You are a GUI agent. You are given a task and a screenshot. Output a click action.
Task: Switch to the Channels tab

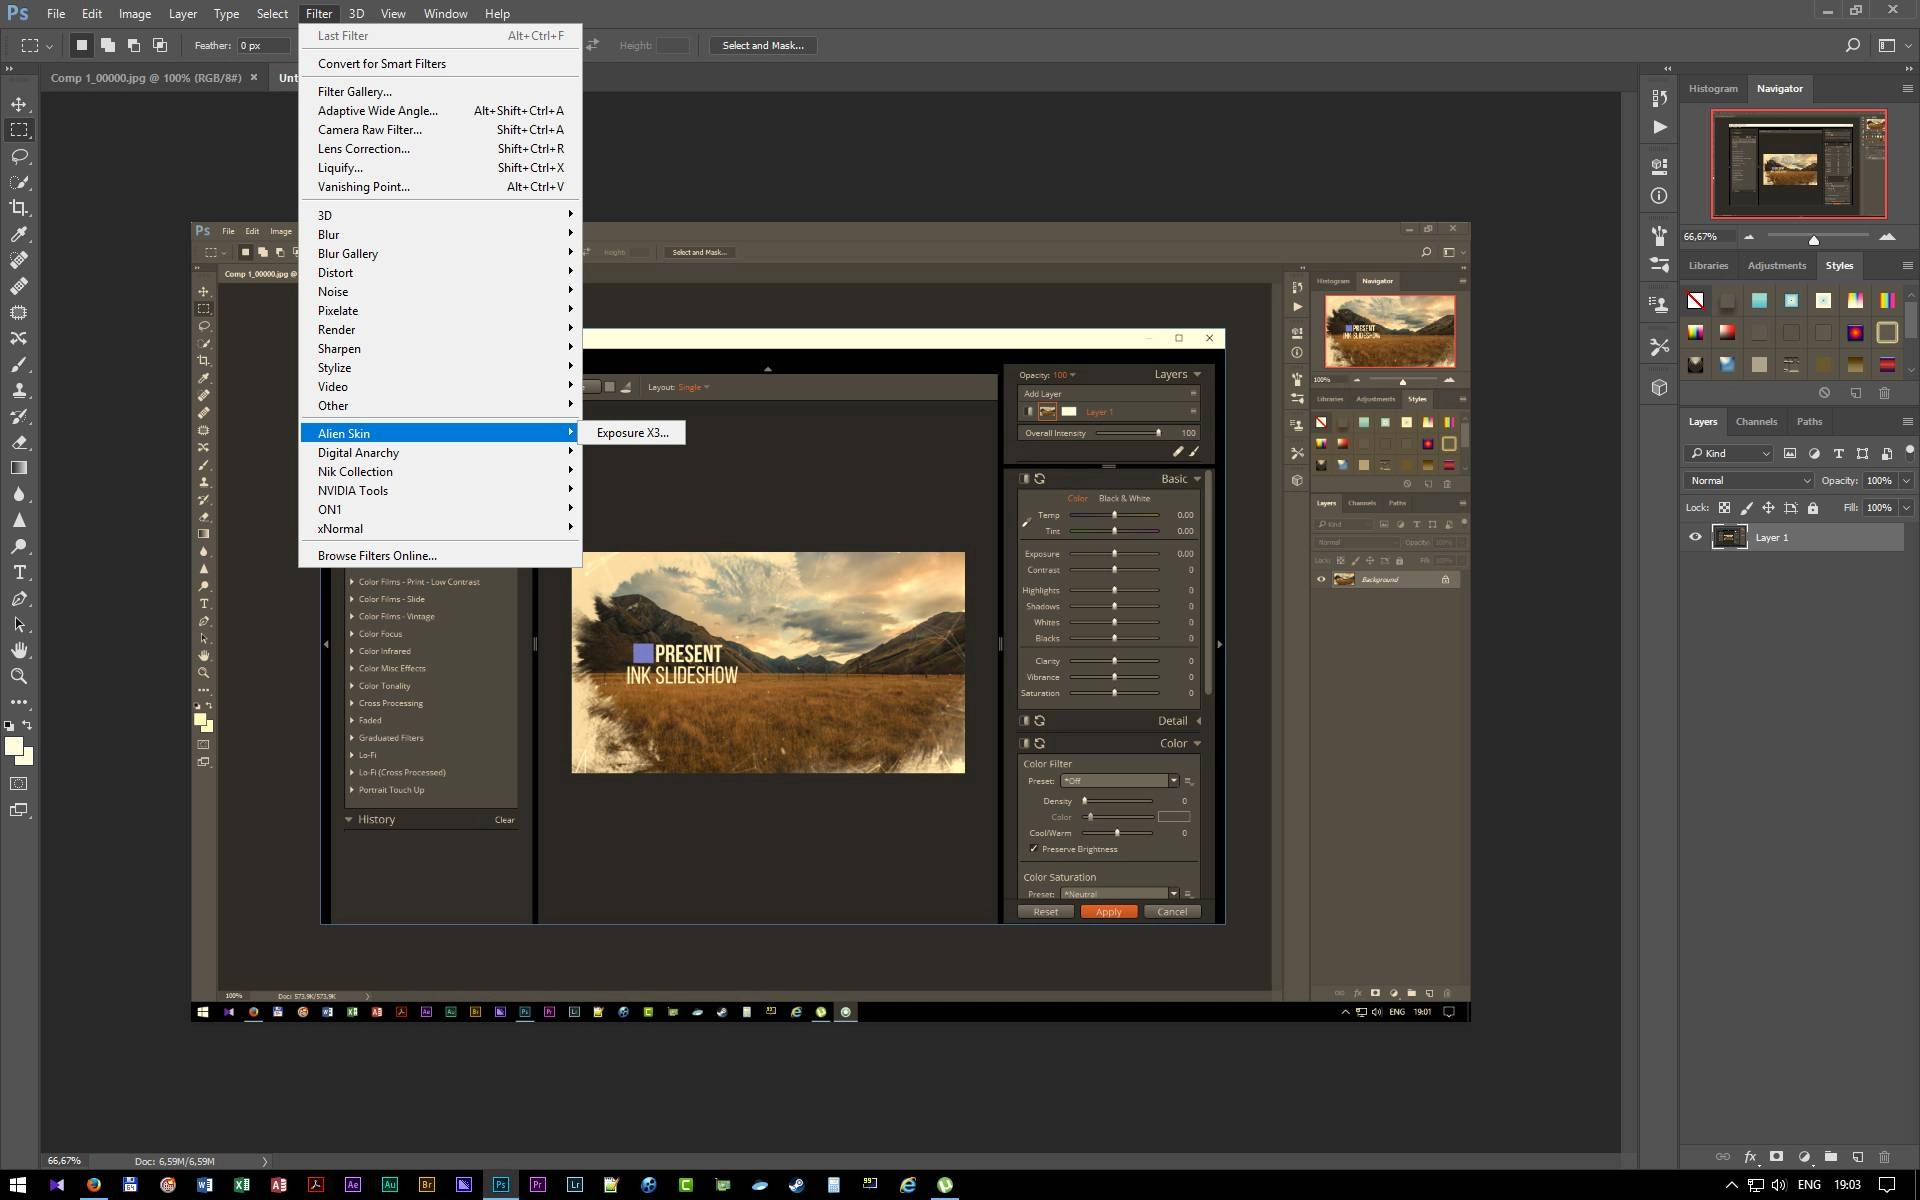click(x=1756, y=421)
